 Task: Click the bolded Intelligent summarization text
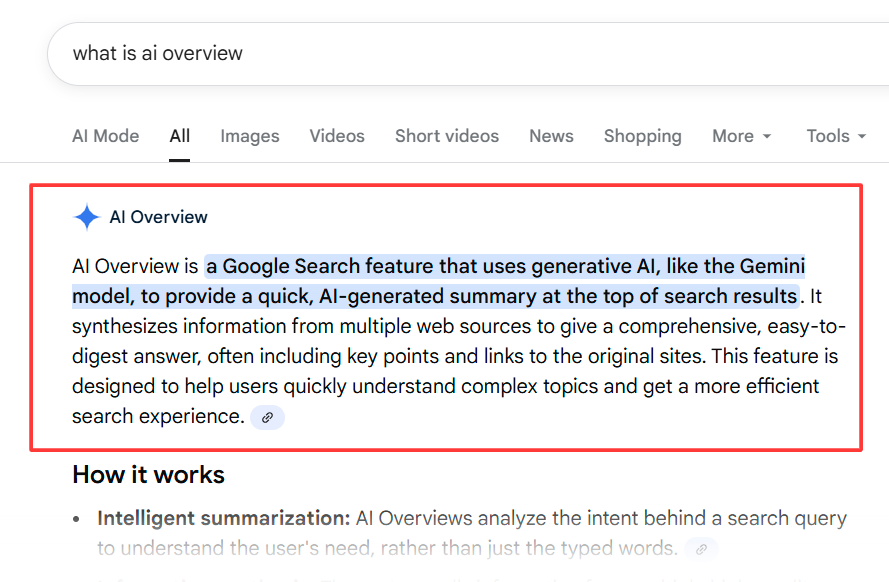click(x=222, y=518)
